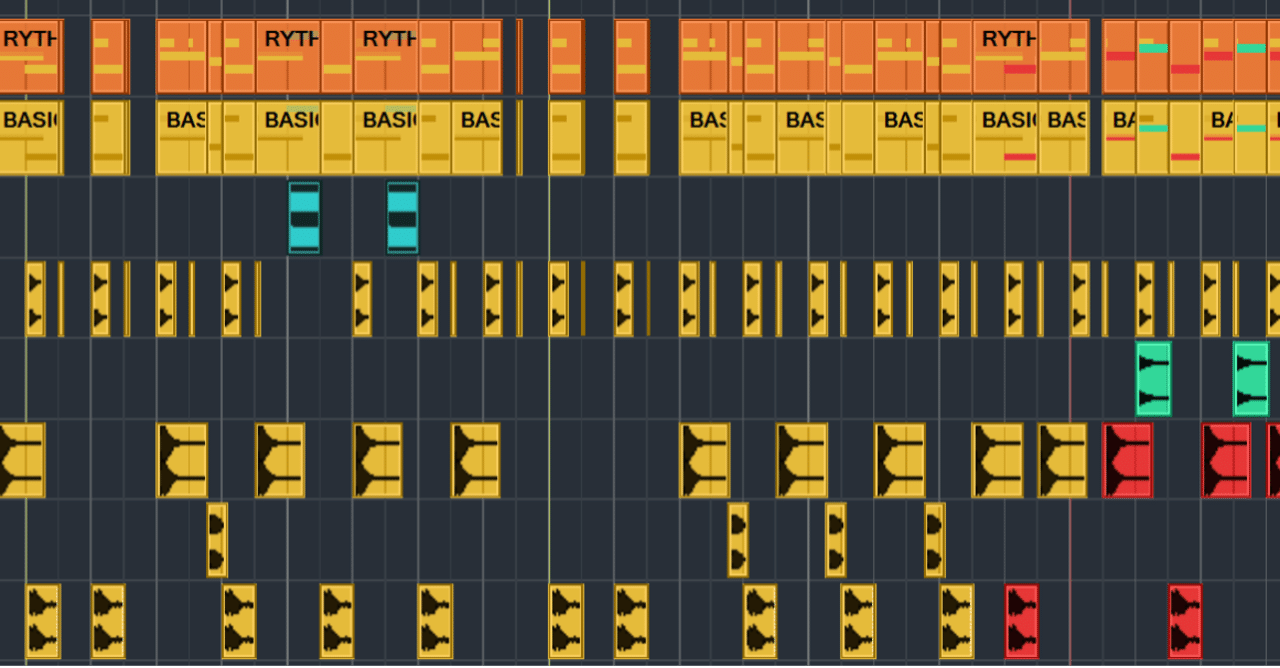Select the first red drum clip
The image size is (1280, 668).
1128,460
